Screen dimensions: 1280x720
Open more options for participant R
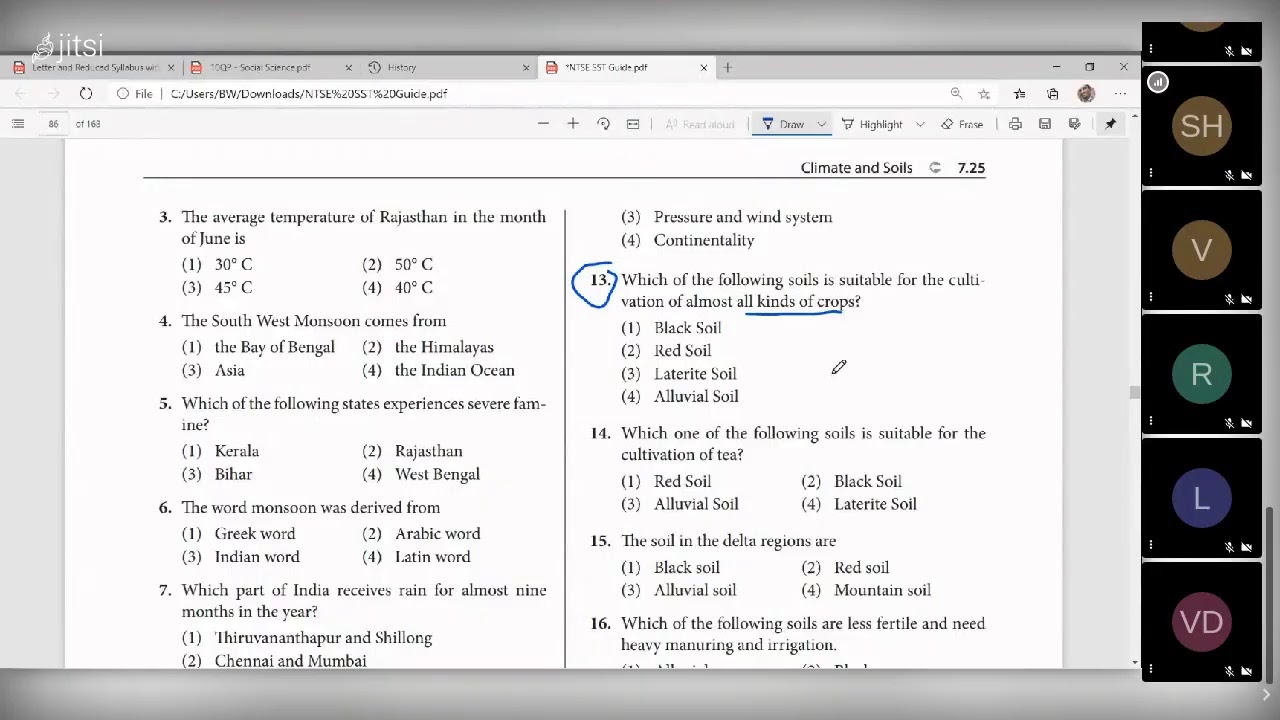coord(1151,421)
